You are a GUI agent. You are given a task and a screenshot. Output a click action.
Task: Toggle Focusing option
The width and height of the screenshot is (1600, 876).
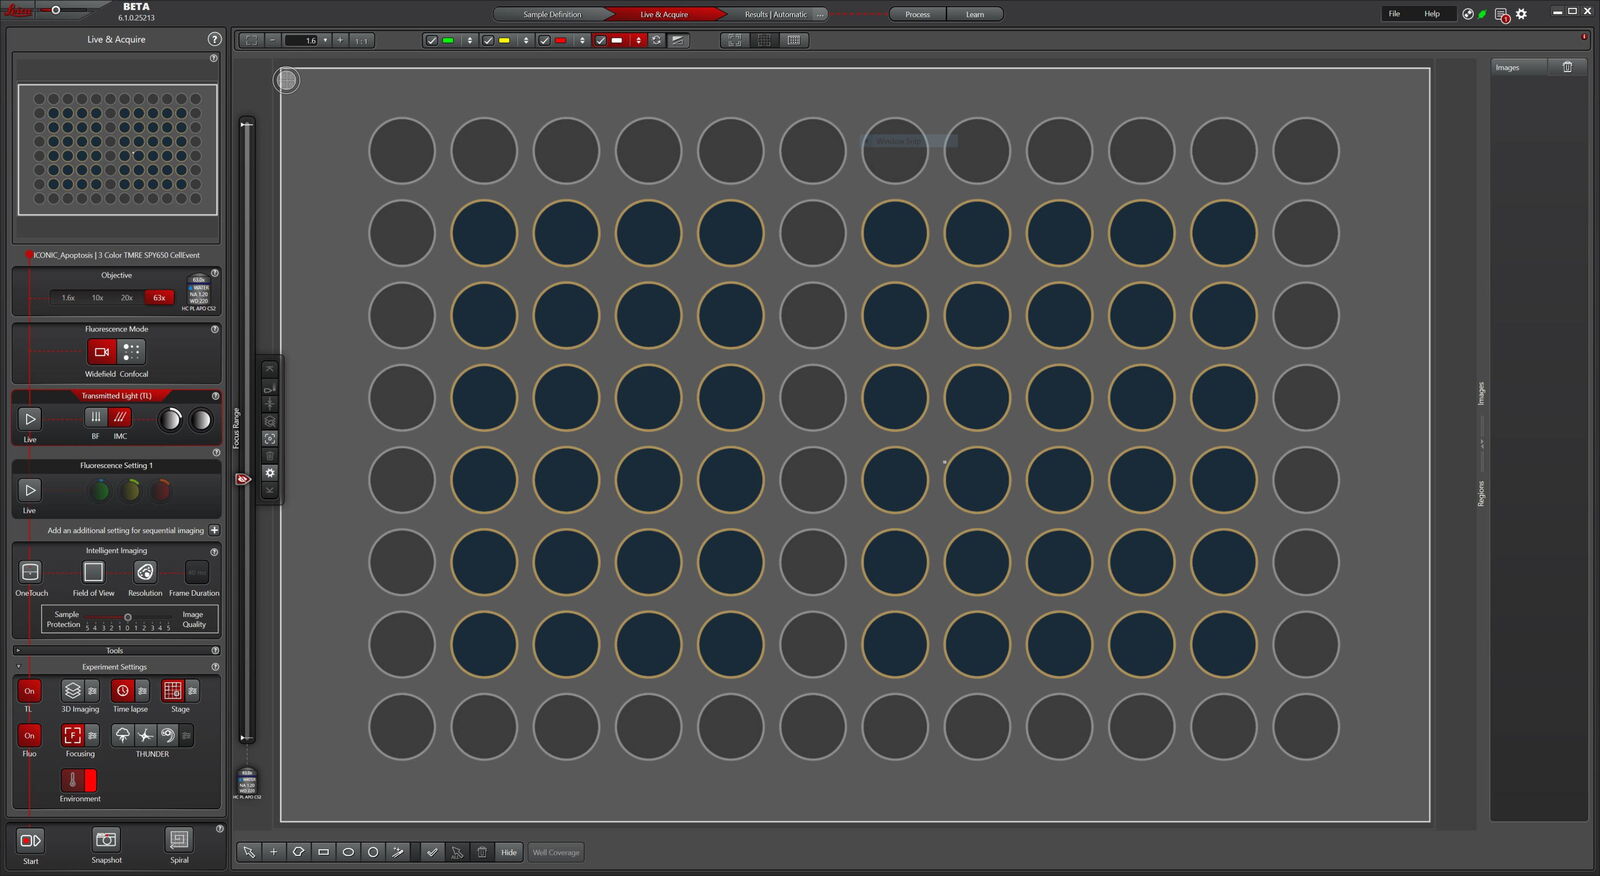[72, 735]
